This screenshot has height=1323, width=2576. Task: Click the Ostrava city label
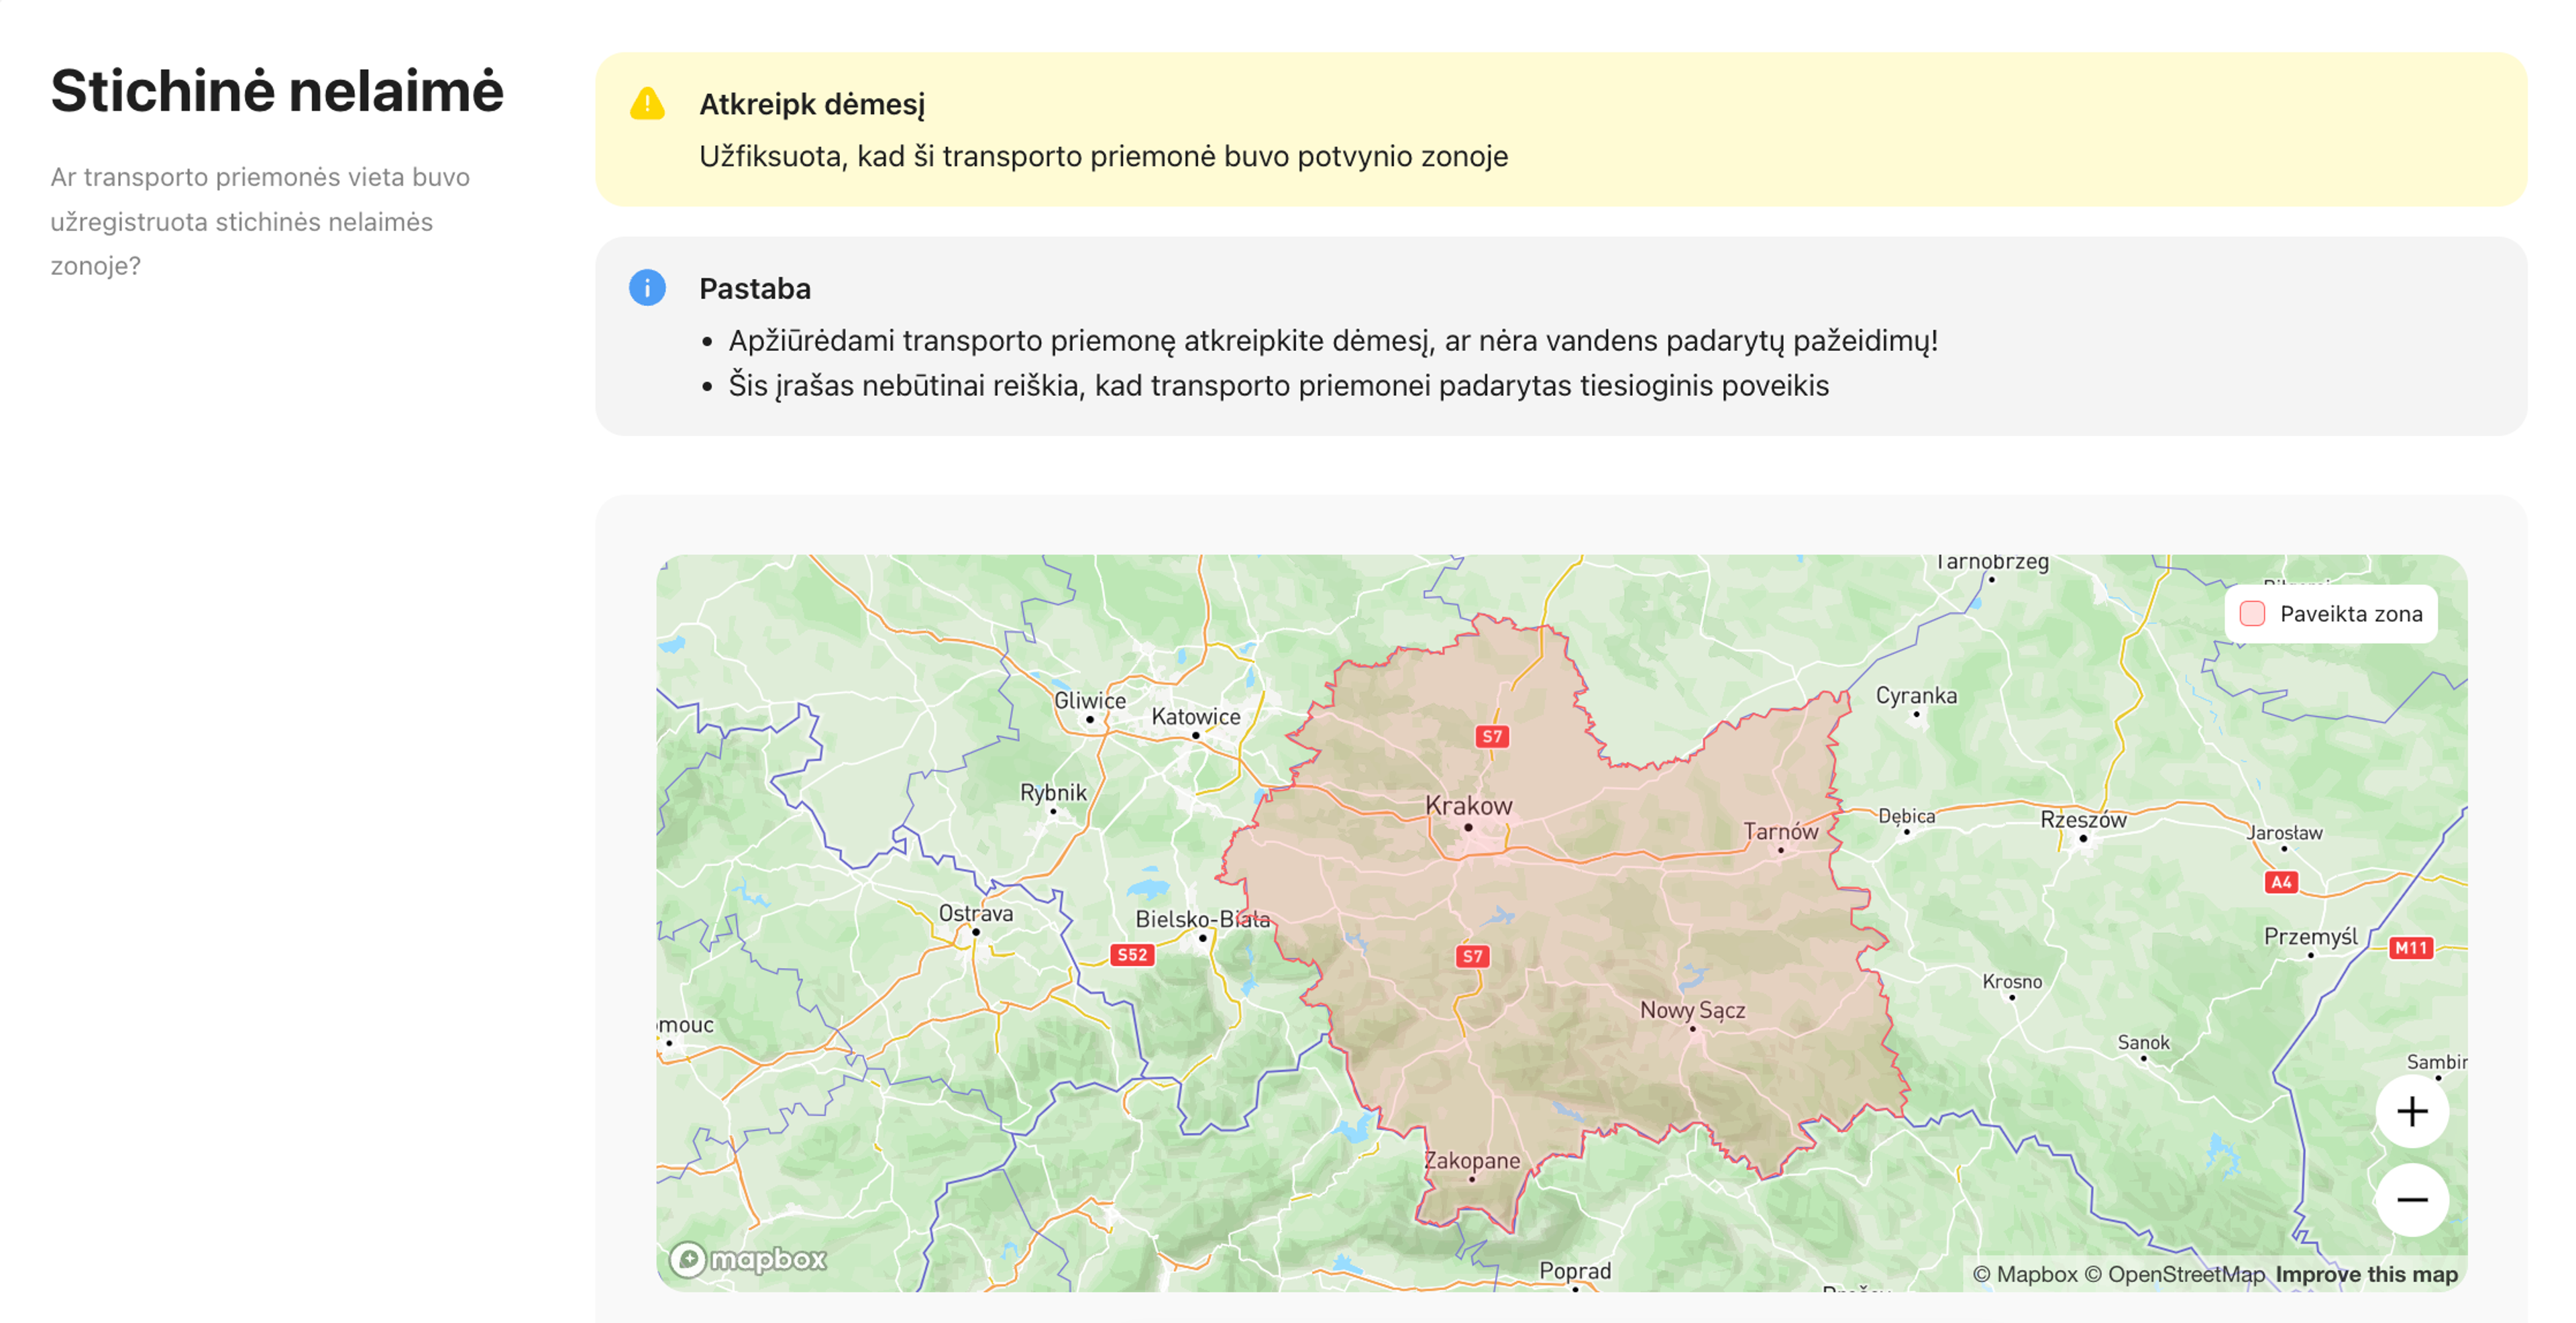[975, 913]
